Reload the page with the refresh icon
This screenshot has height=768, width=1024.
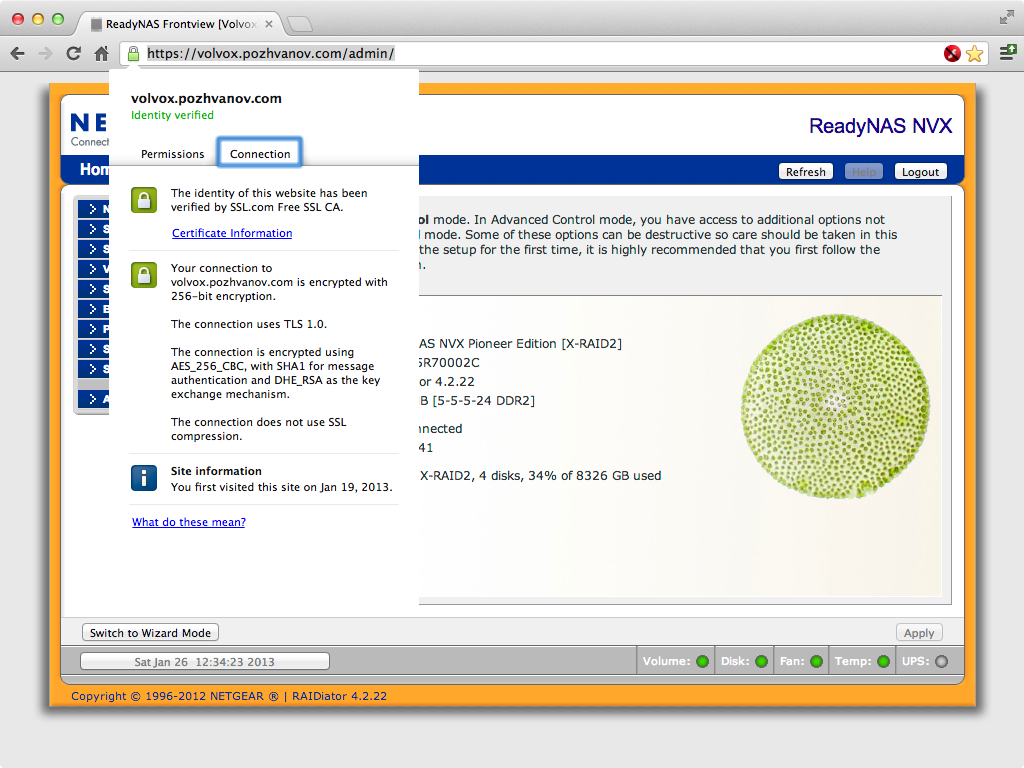73,54
